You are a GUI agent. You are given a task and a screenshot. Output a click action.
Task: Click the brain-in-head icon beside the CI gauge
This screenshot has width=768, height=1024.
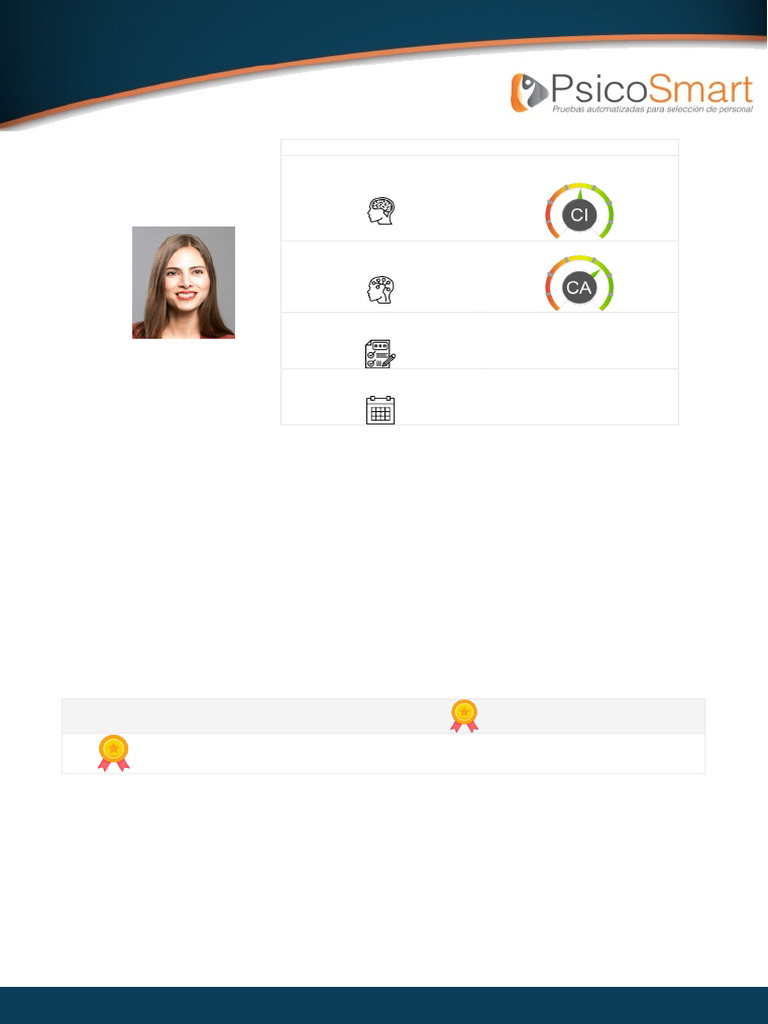(381, 212)
